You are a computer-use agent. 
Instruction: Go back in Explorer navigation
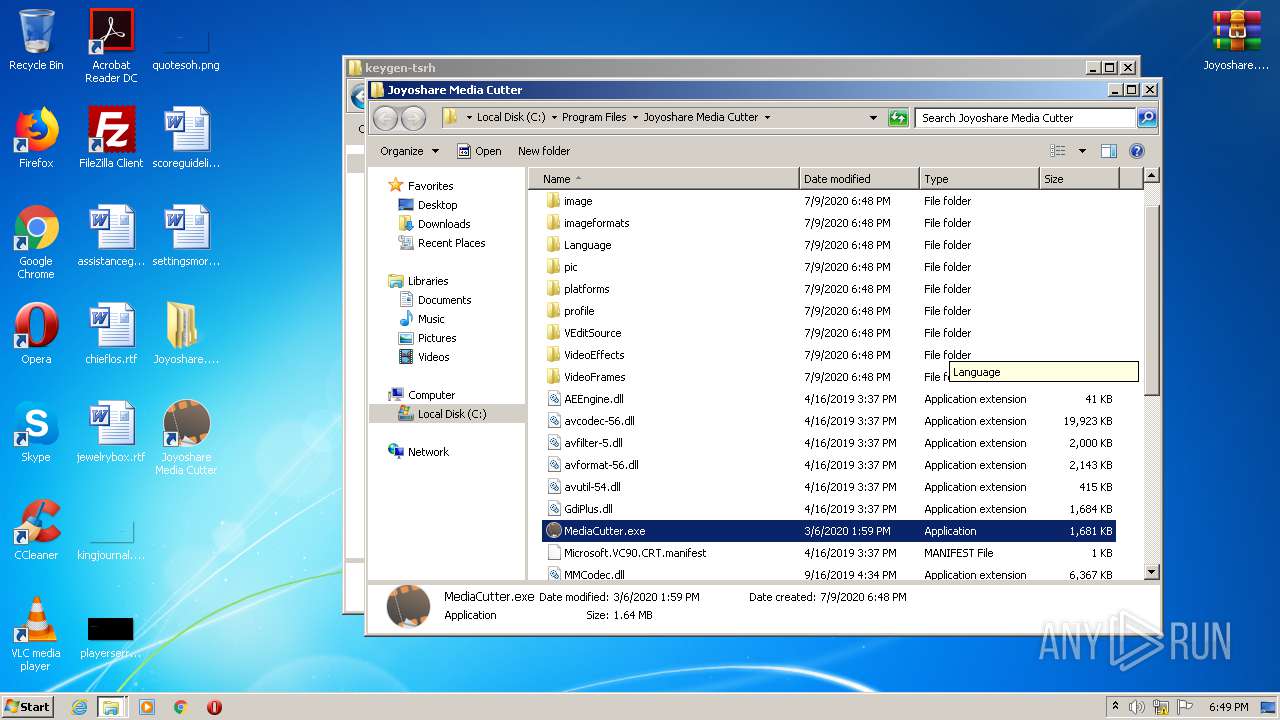point(385,118)
